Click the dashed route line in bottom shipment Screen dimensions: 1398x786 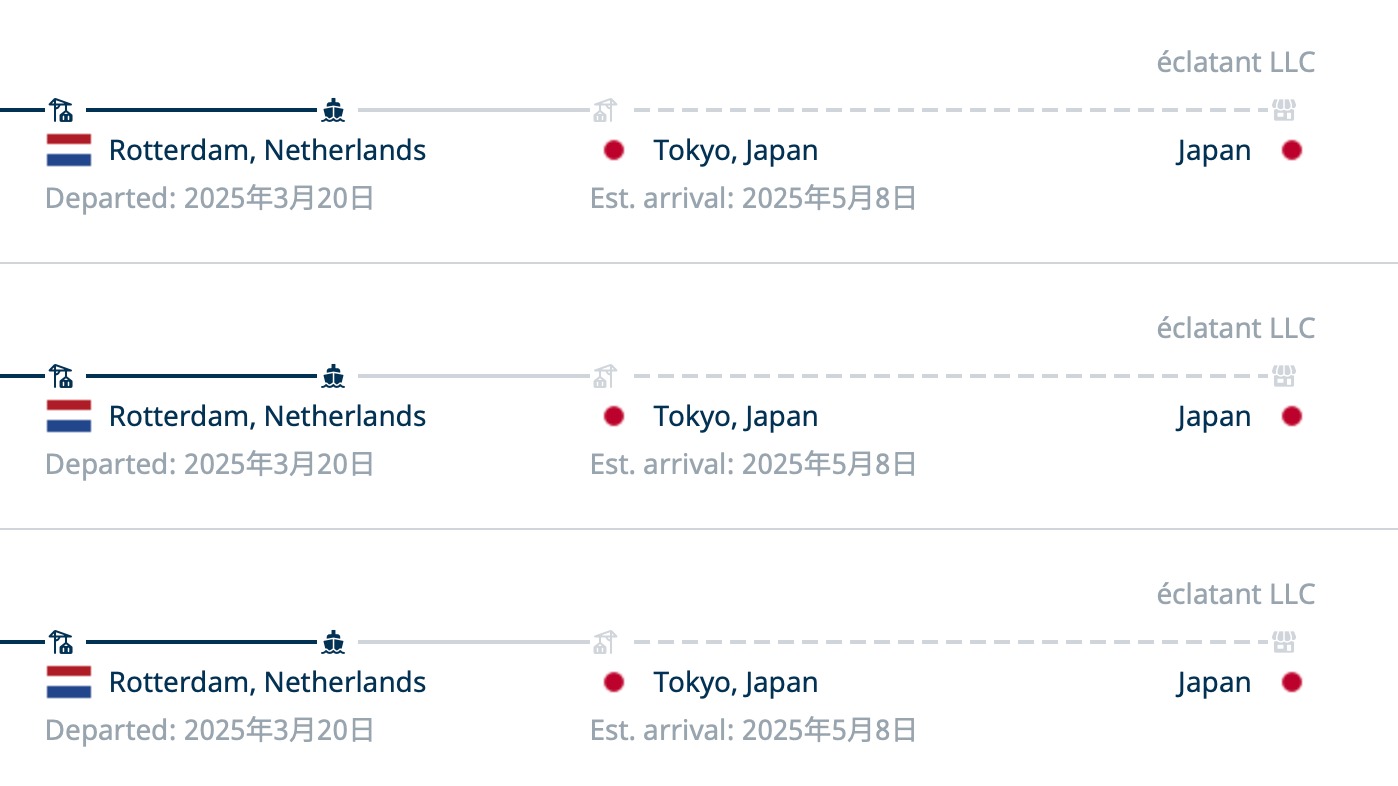click(950, 641)
